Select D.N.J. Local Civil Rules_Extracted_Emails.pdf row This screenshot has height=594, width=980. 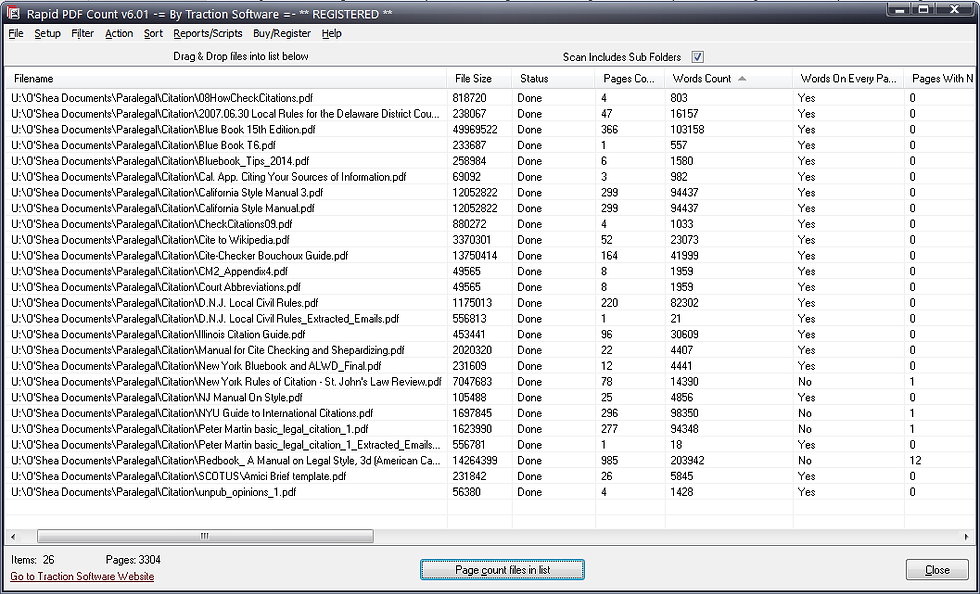point(489,319)
